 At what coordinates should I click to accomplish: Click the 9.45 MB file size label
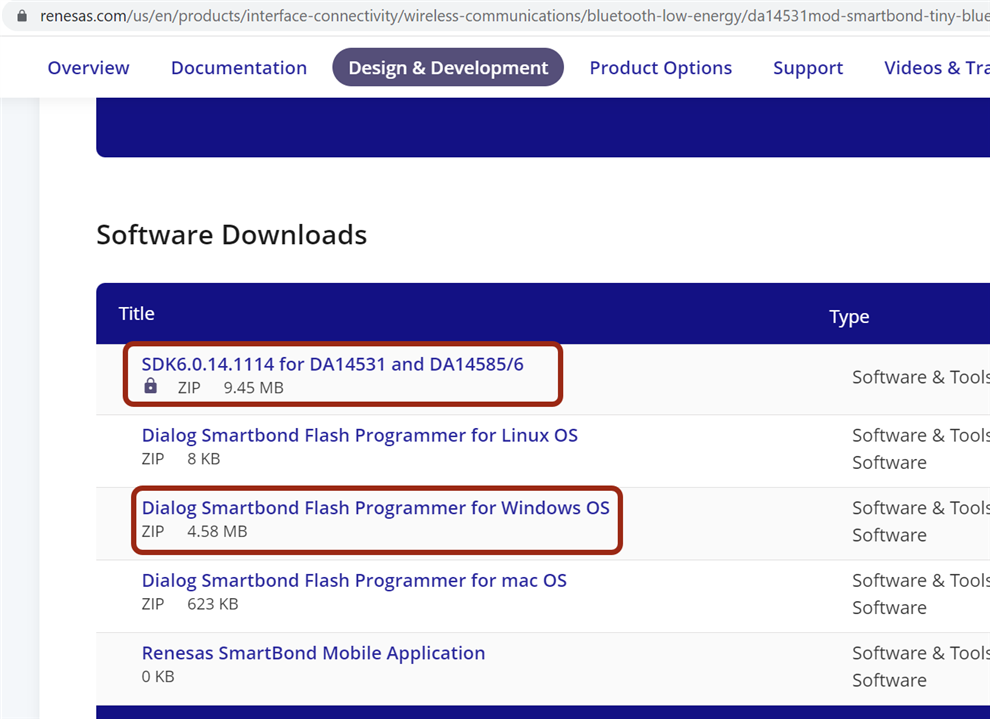point(253,387)
